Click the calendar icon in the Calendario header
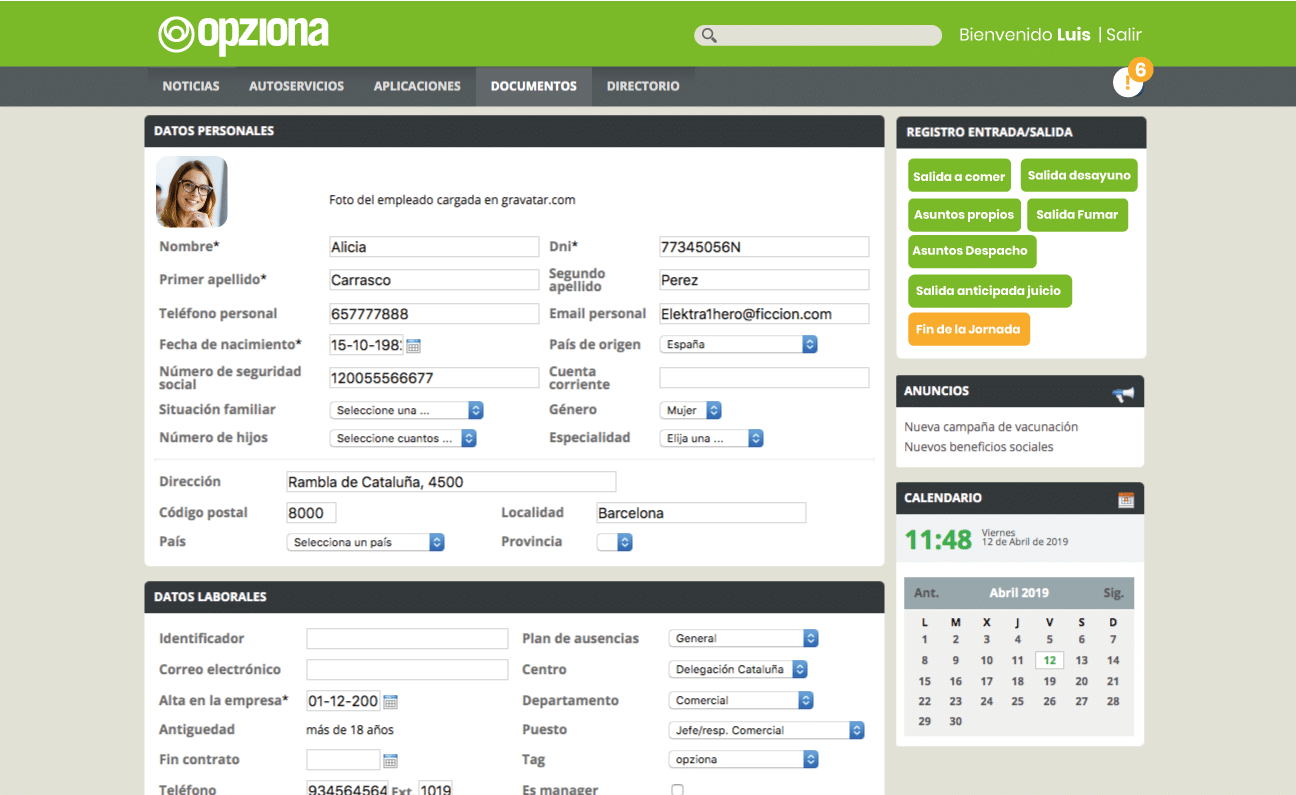Screen dimensions: 1296x795 pyautogui.click(x=1126, y=499)
